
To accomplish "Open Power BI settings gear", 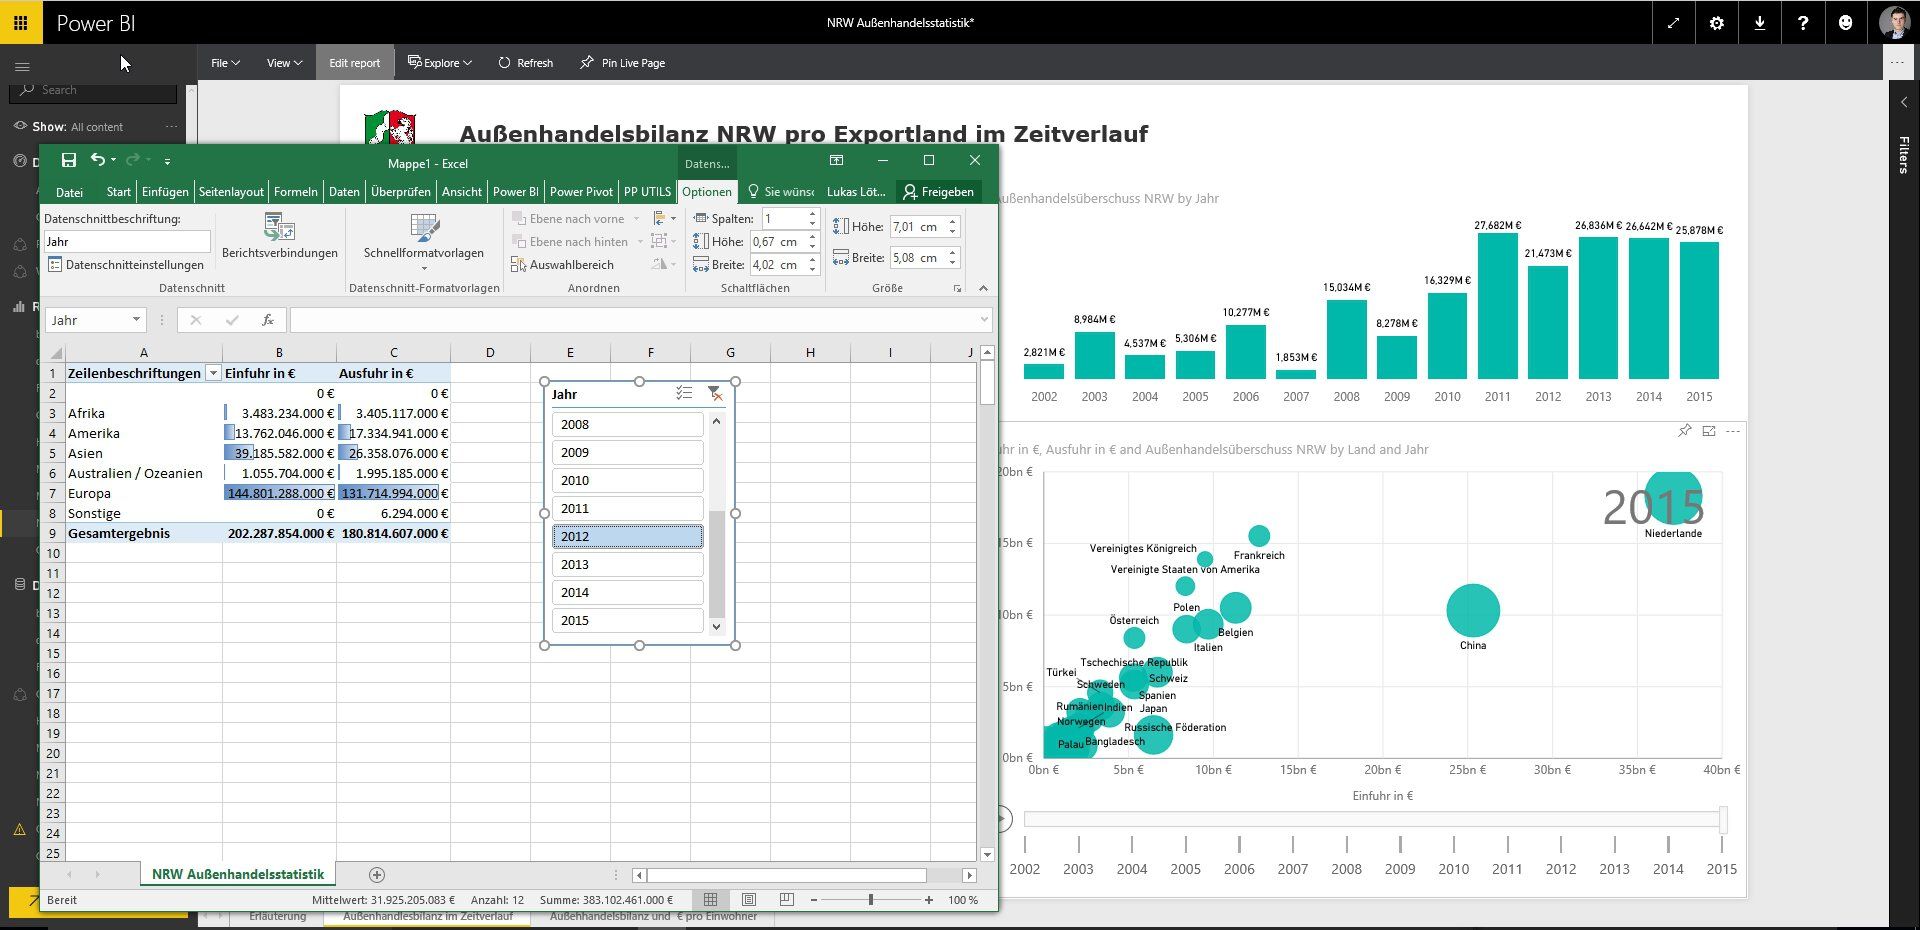I will (1716, 22).
